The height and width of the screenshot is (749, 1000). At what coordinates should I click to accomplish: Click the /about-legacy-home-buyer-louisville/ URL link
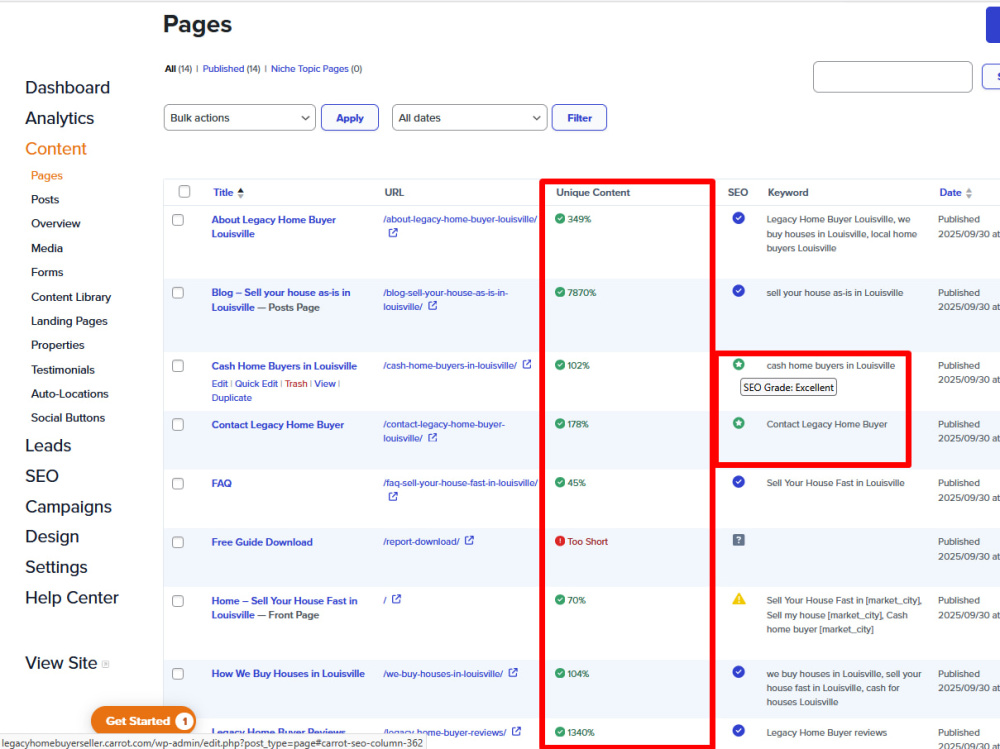(460, 219)
